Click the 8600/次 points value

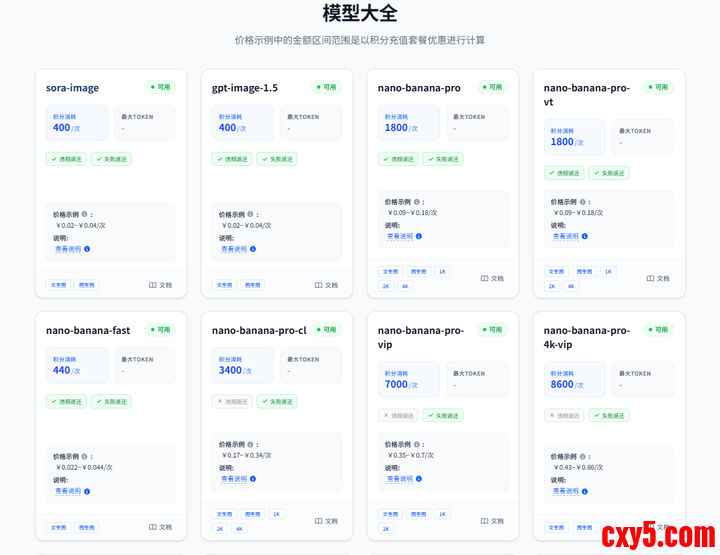pyautogui.click(x=567, y=385)
